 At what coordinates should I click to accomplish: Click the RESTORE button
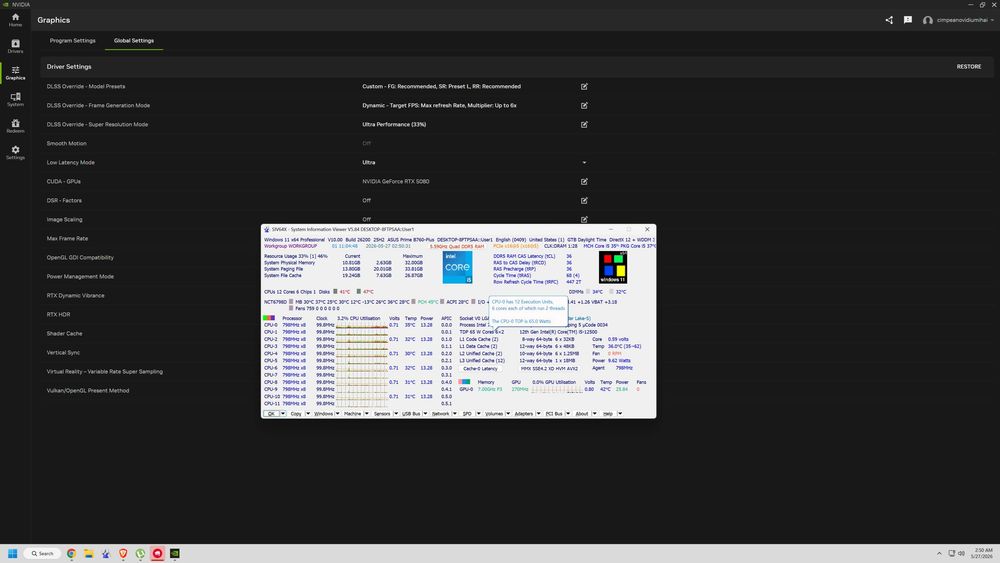click(x=969, y=66)
